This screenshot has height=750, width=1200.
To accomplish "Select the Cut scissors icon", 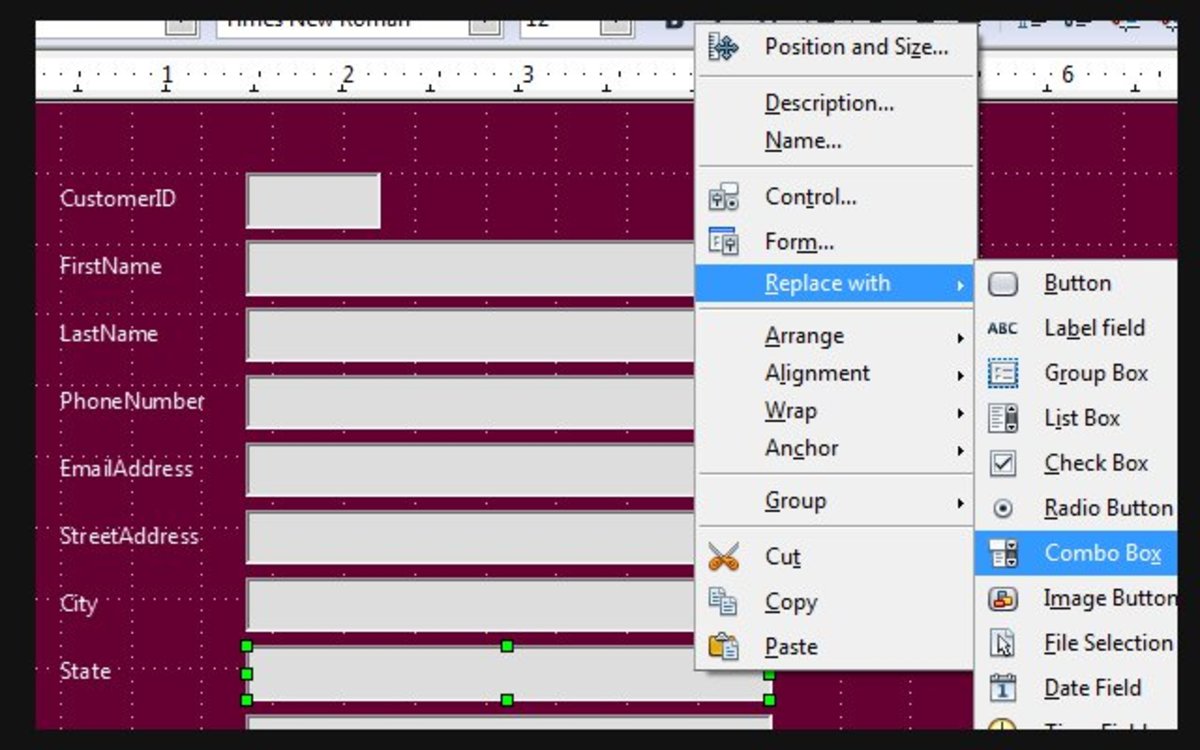I will [725, 556].
